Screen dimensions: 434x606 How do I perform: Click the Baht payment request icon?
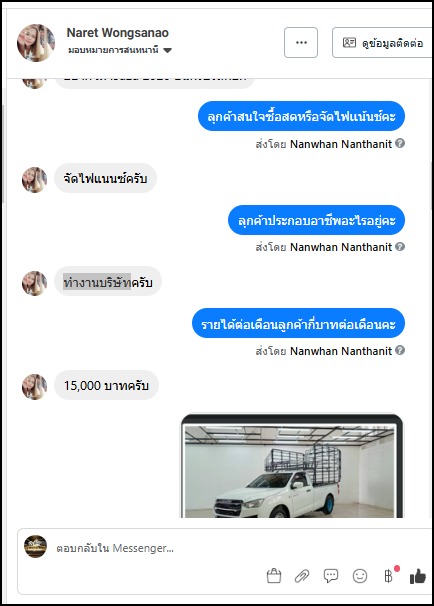(x=388, y=576)
